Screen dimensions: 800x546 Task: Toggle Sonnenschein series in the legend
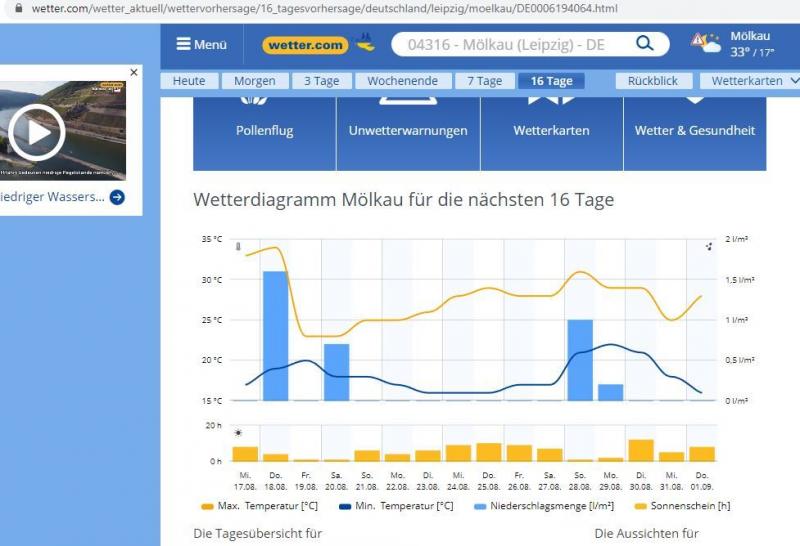click(x=684, y=506)
